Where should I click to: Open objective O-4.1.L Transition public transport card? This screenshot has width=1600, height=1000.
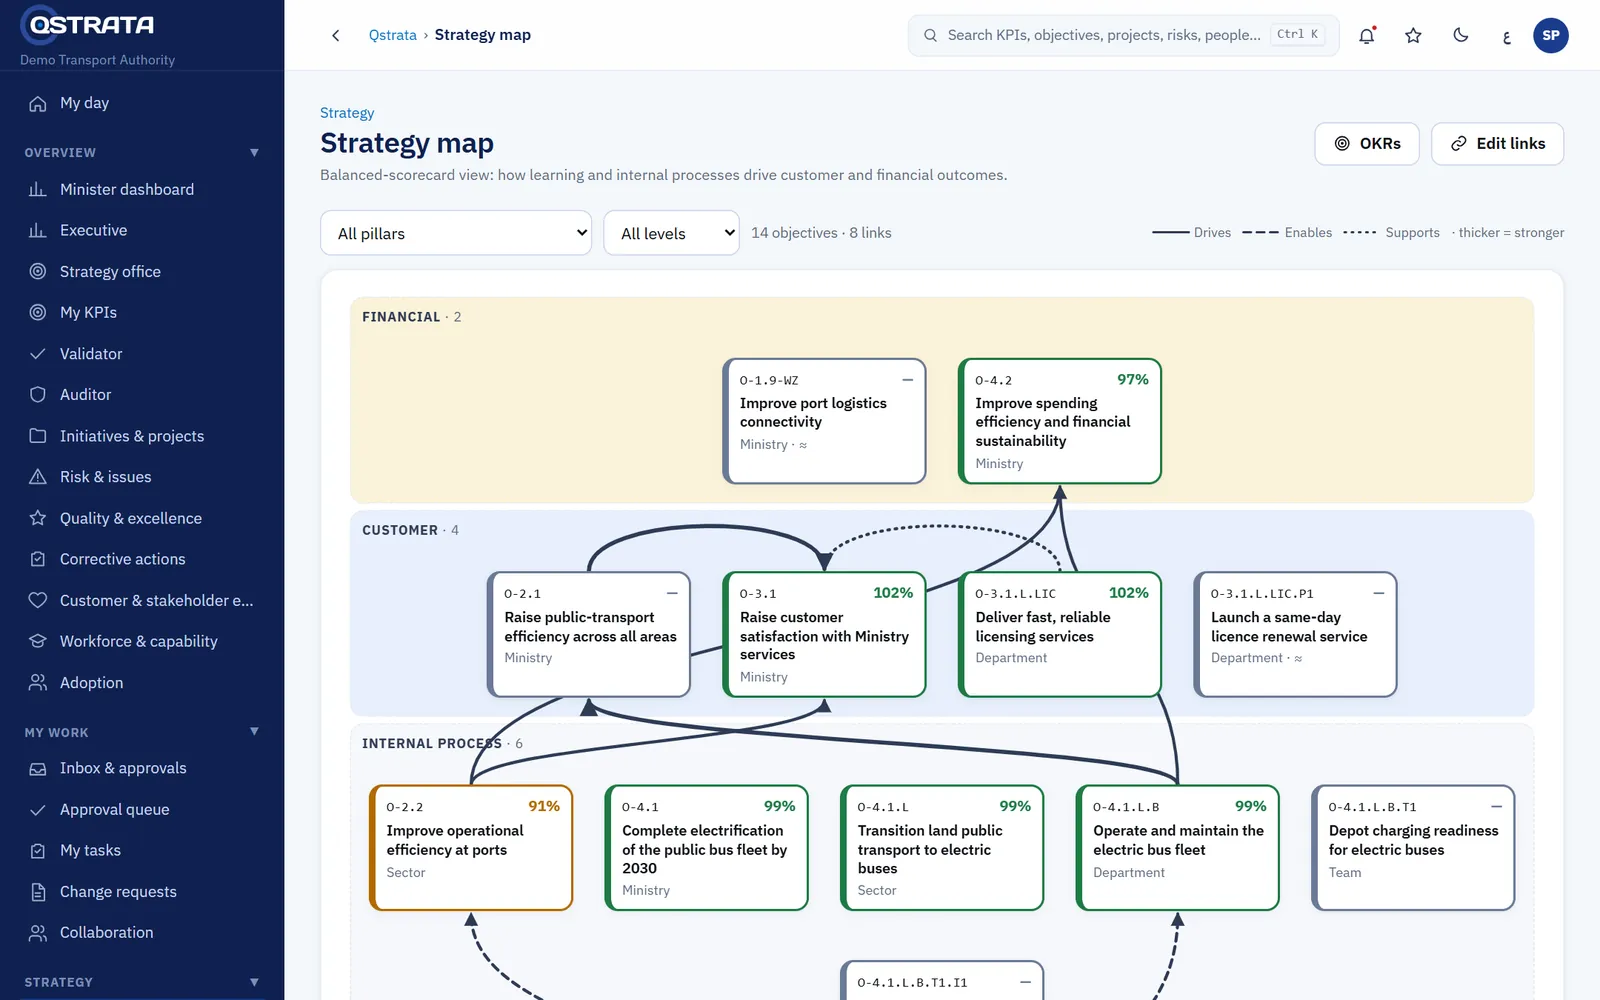(942, 848)
